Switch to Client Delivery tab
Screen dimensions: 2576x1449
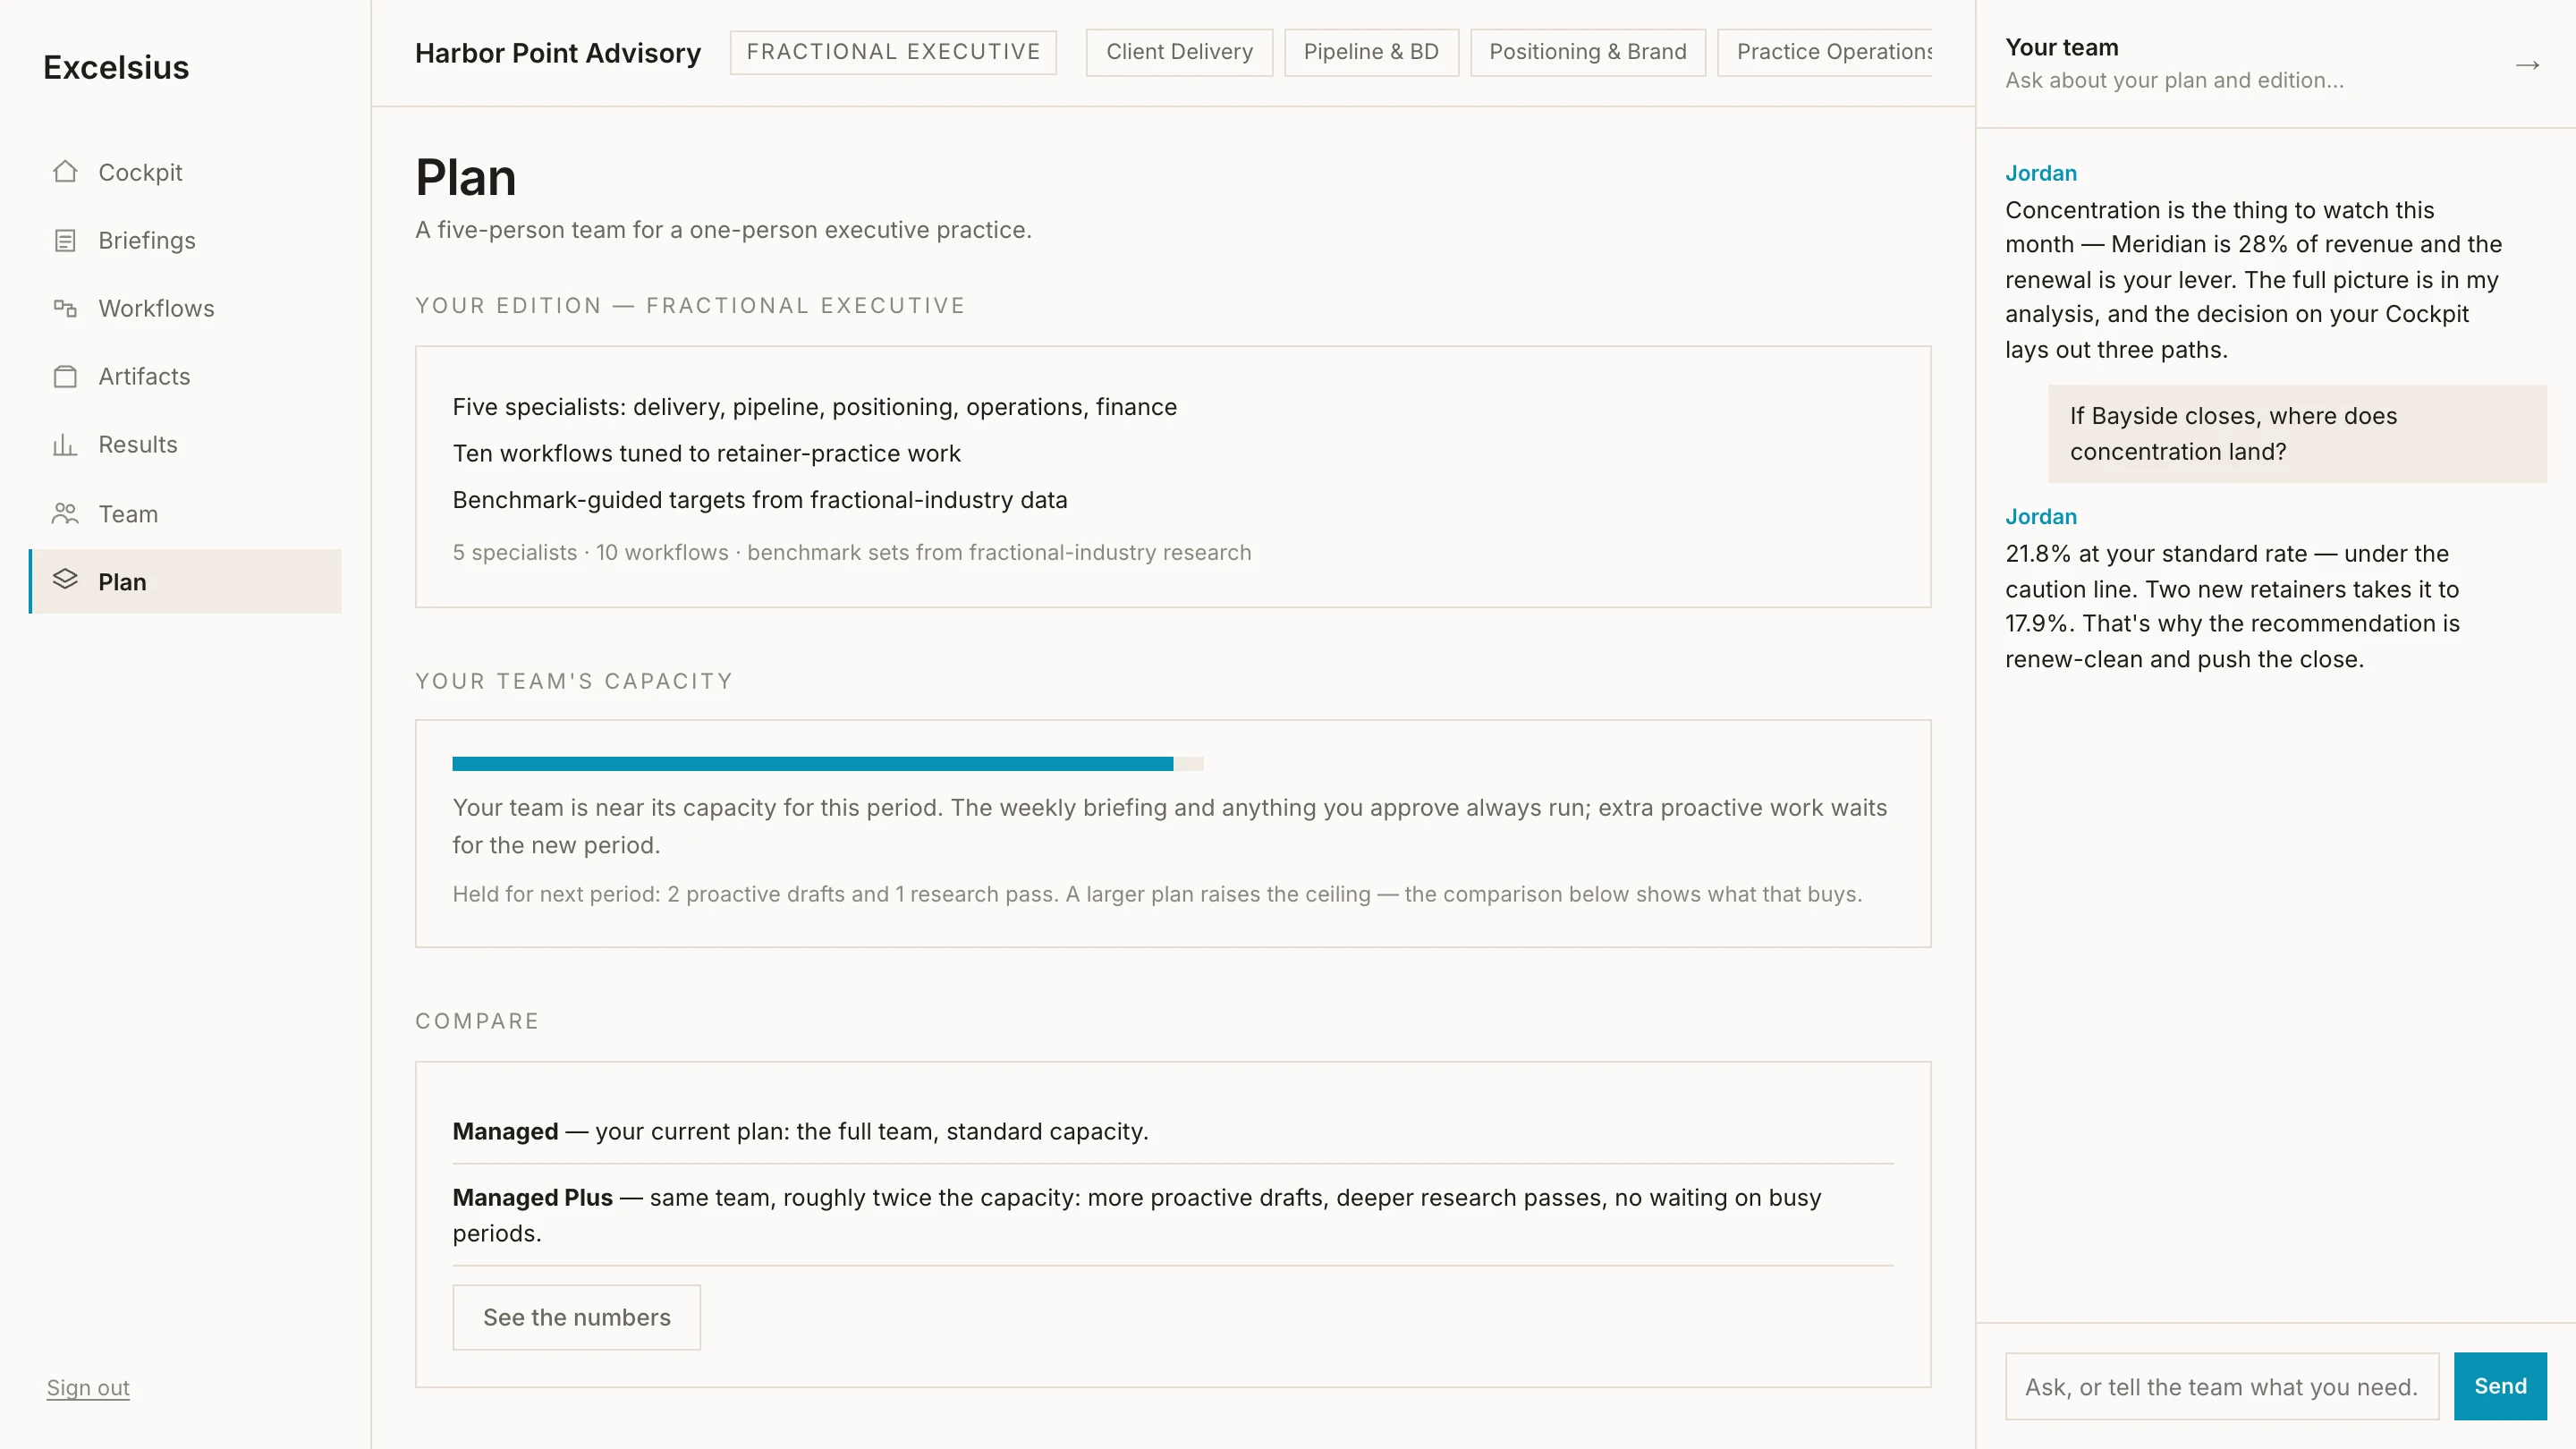point(1179,52)
